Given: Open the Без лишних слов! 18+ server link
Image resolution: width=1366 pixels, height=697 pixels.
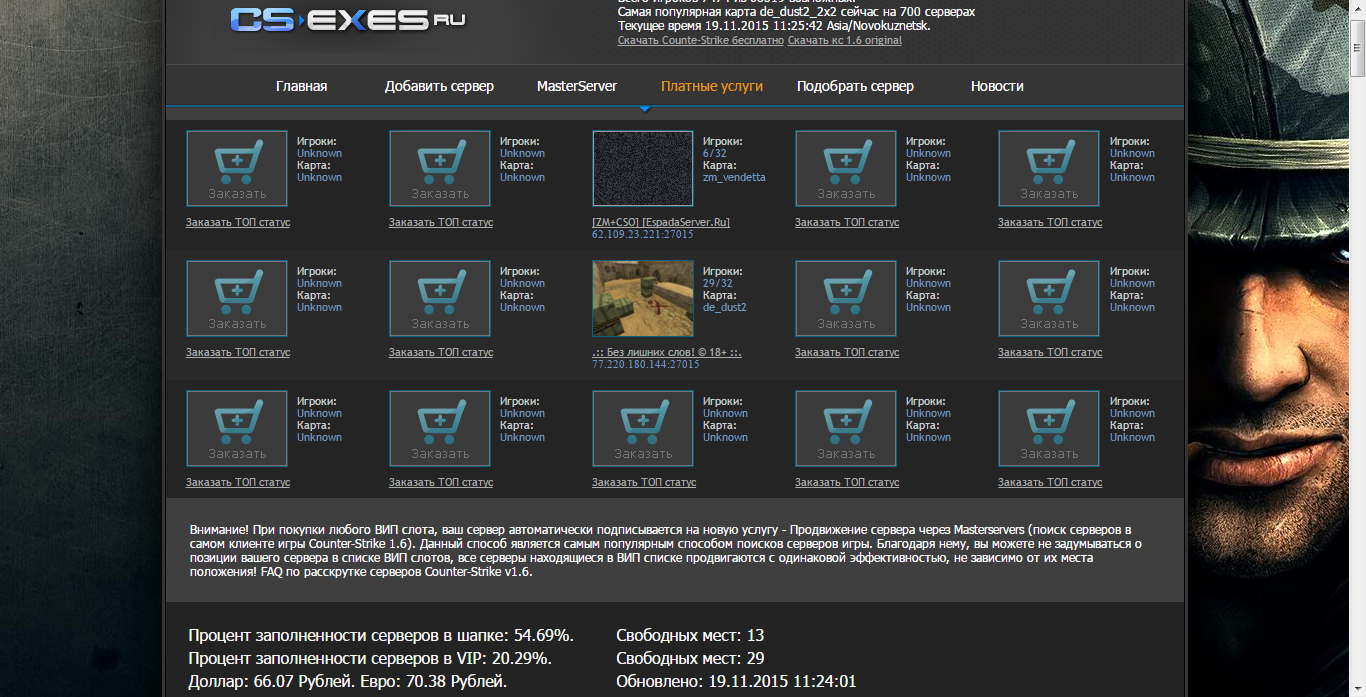Looking at the screenshot, I should tap(667, 352).
